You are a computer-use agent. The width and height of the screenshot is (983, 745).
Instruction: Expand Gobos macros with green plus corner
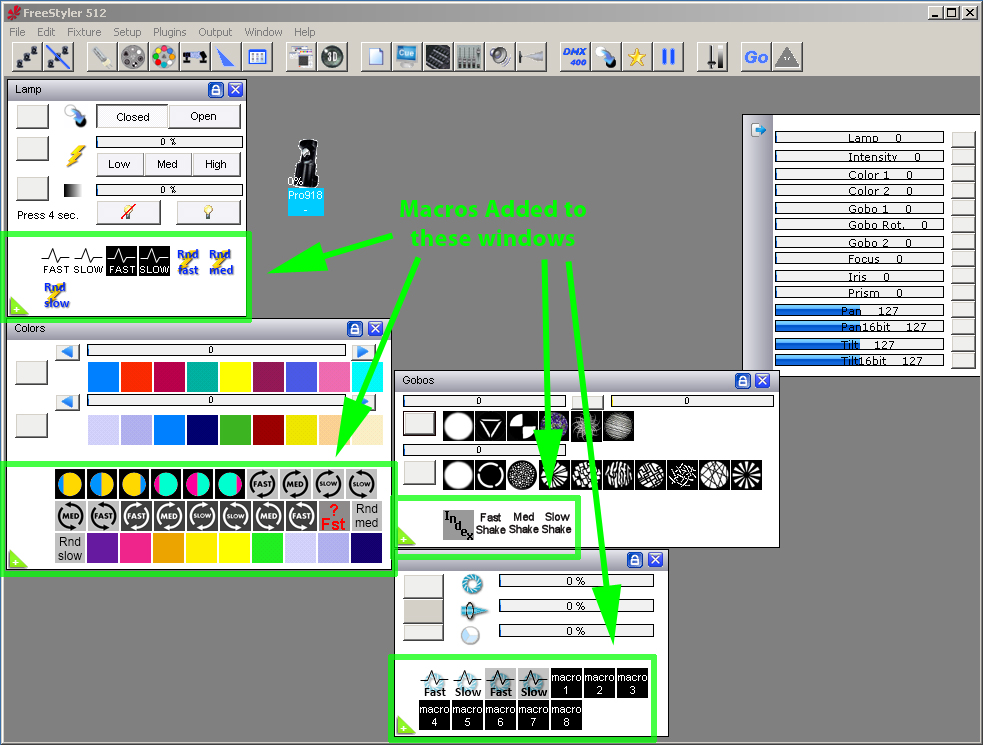pyautogui.click(x=406, y=536)
